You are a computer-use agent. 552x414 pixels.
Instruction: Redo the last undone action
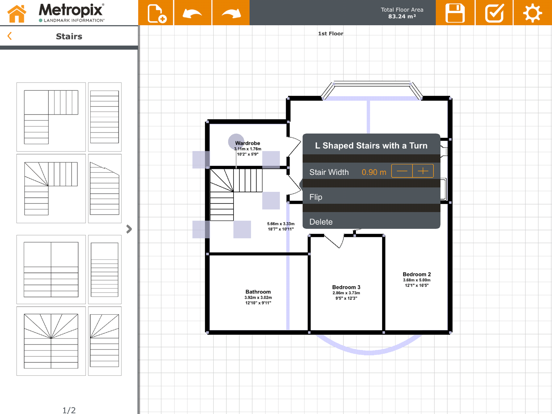coord(231,13)
